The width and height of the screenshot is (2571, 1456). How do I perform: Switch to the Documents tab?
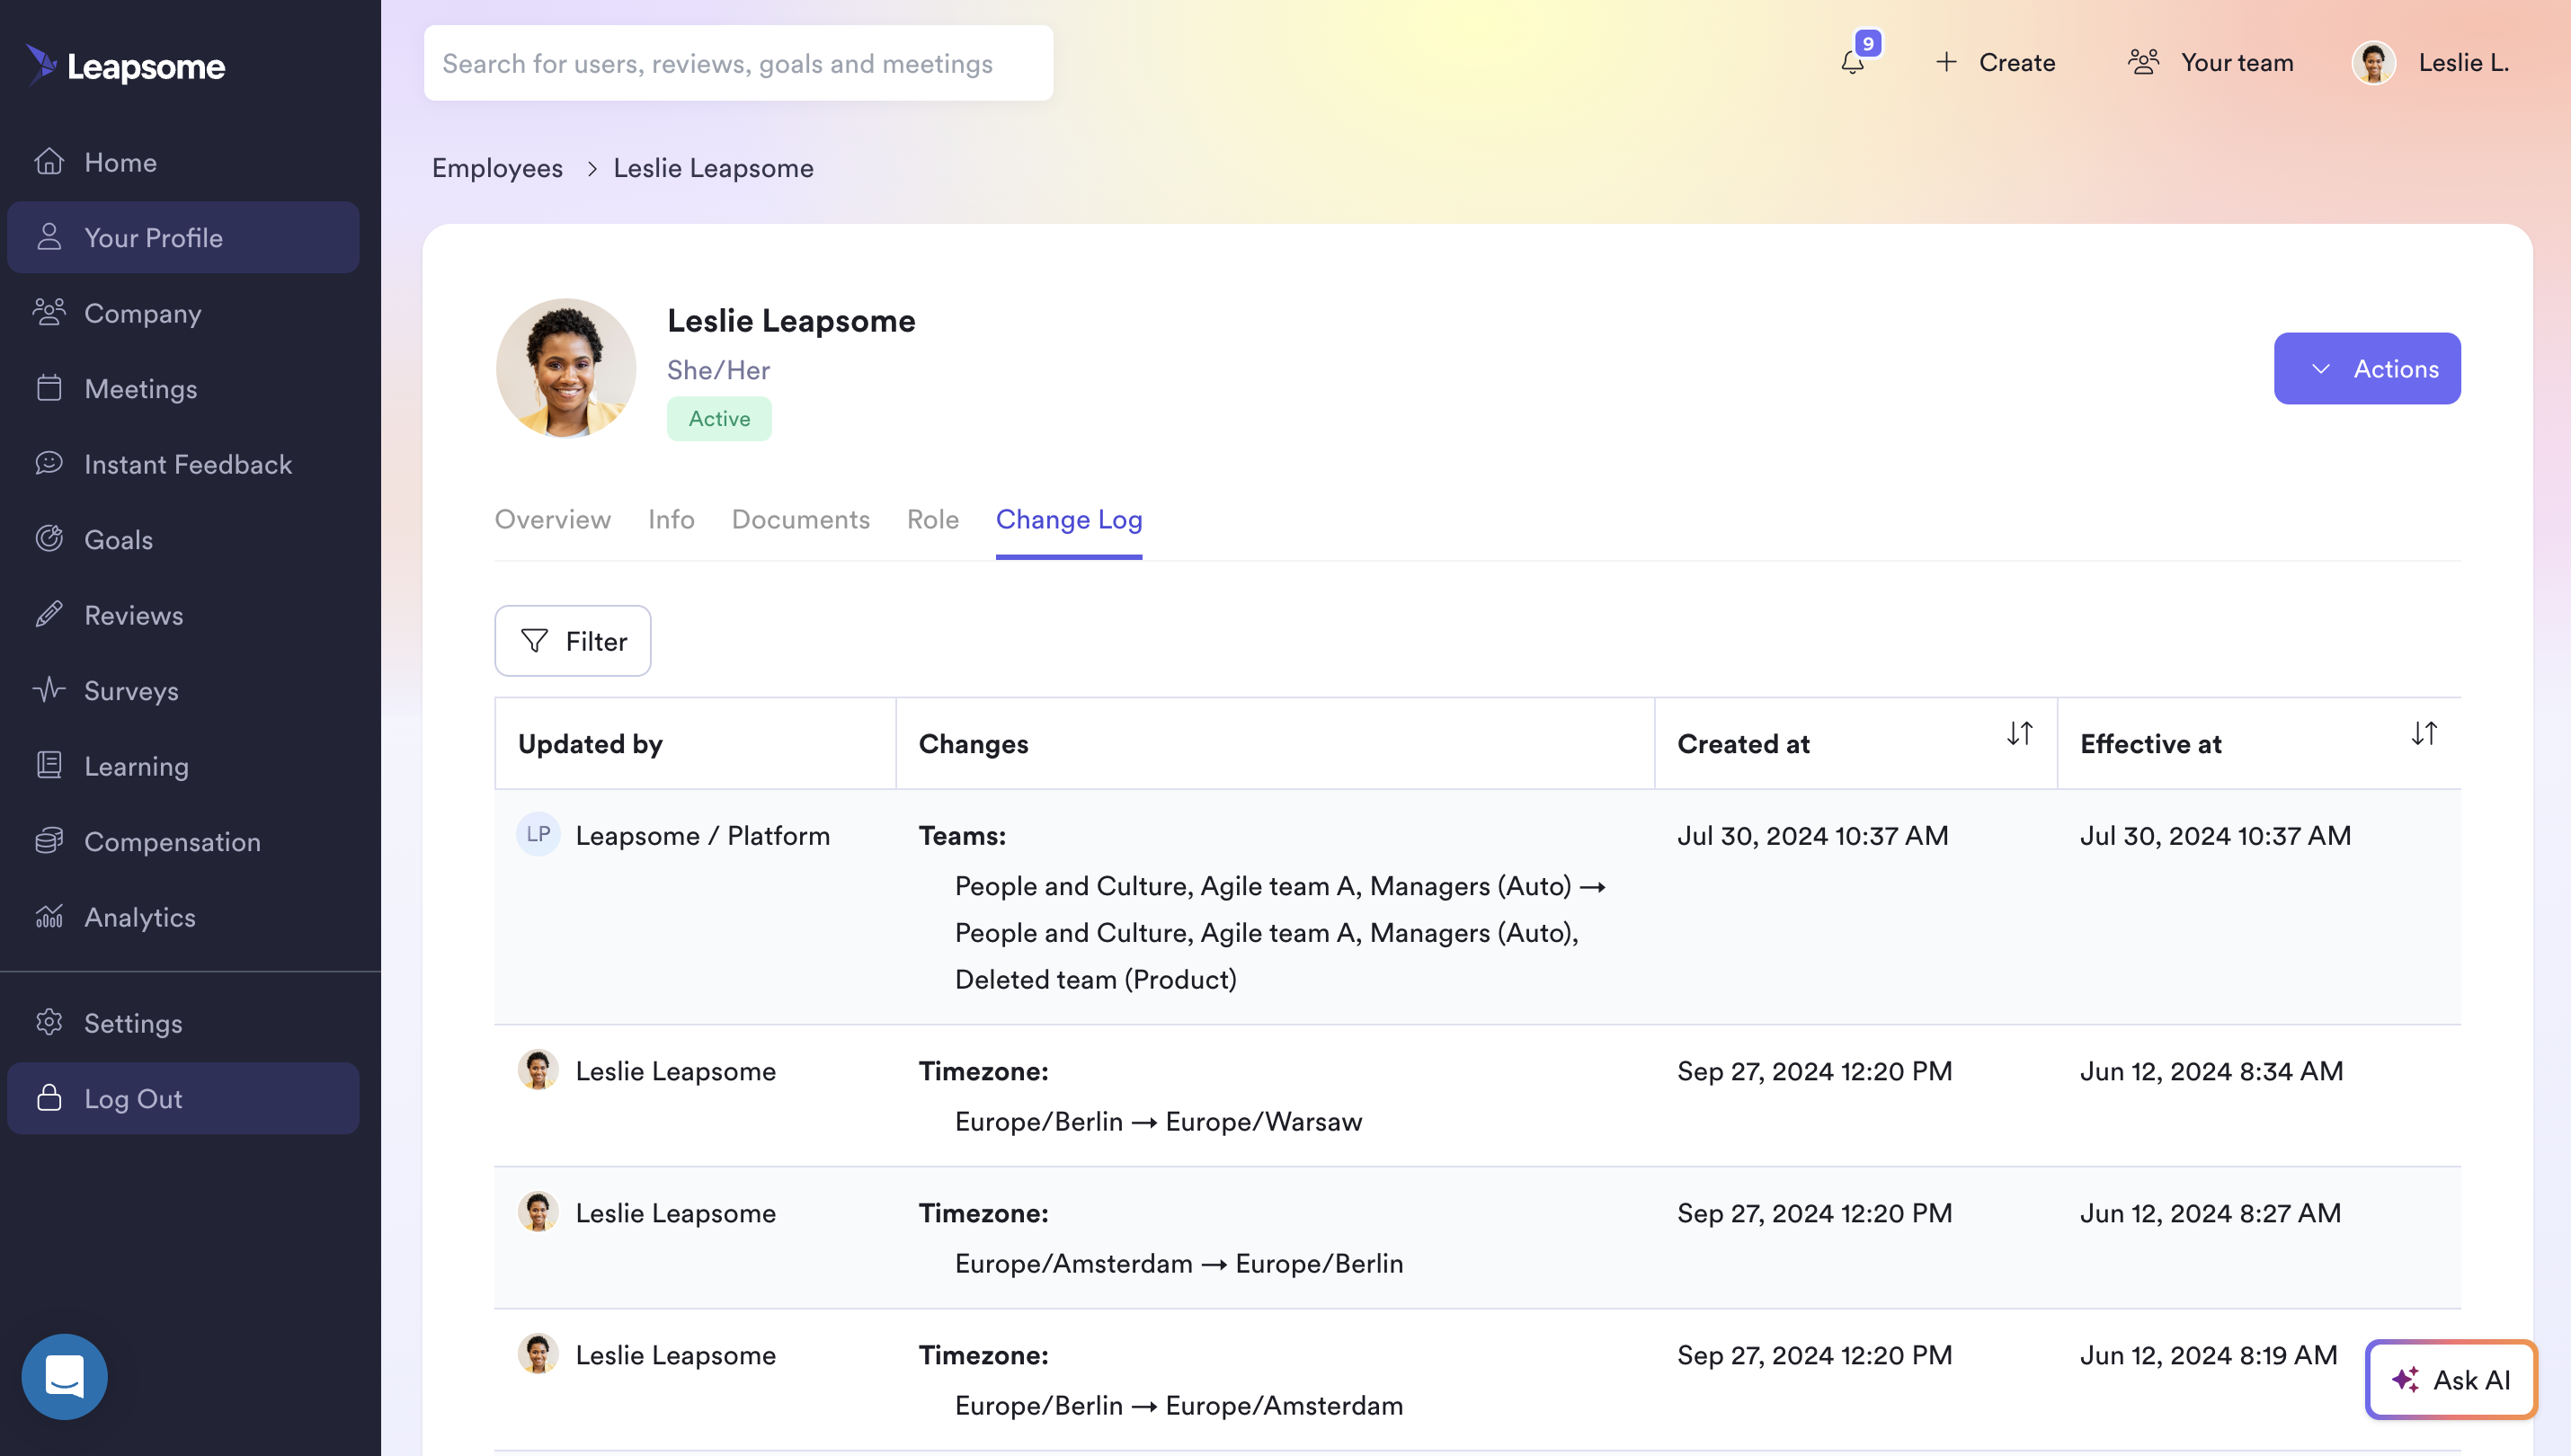[801, 519]
